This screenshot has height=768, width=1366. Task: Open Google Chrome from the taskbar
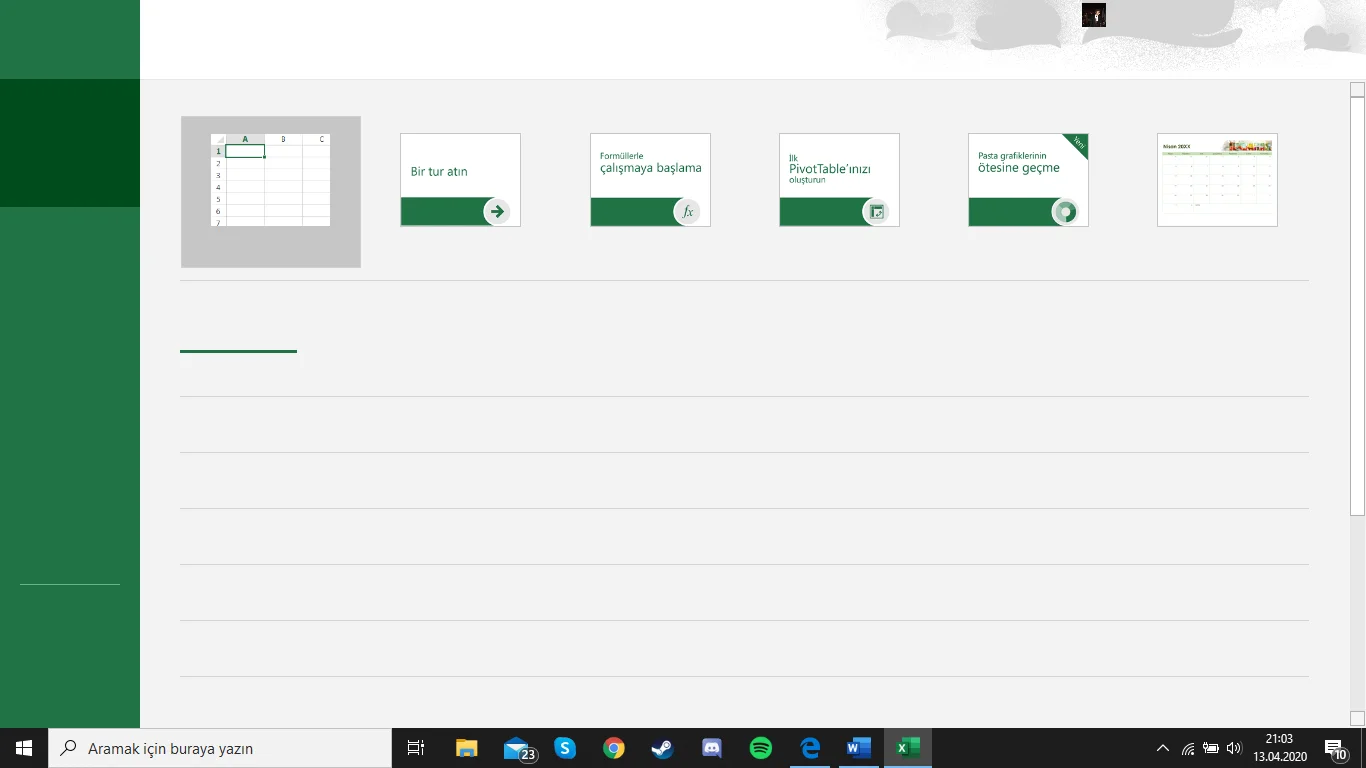tap(614, 748)
